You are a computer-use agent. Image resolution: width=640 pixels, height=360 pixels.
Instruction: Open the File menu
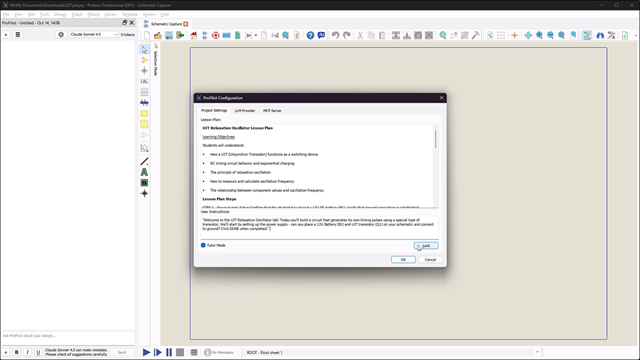(6, 14)
